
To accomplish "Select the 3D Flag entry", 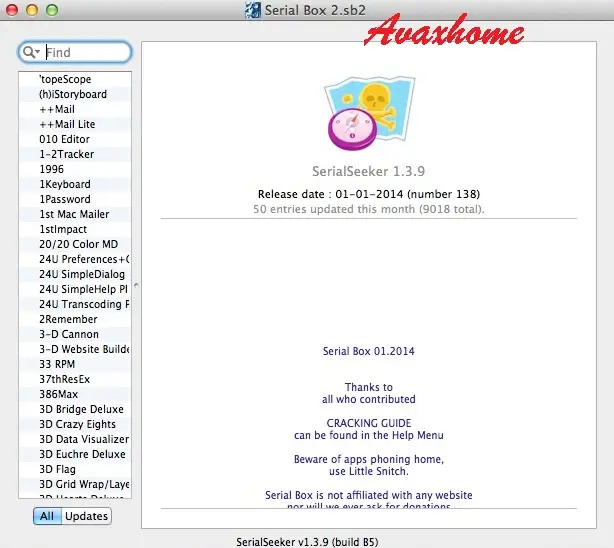I will [75, 469].
